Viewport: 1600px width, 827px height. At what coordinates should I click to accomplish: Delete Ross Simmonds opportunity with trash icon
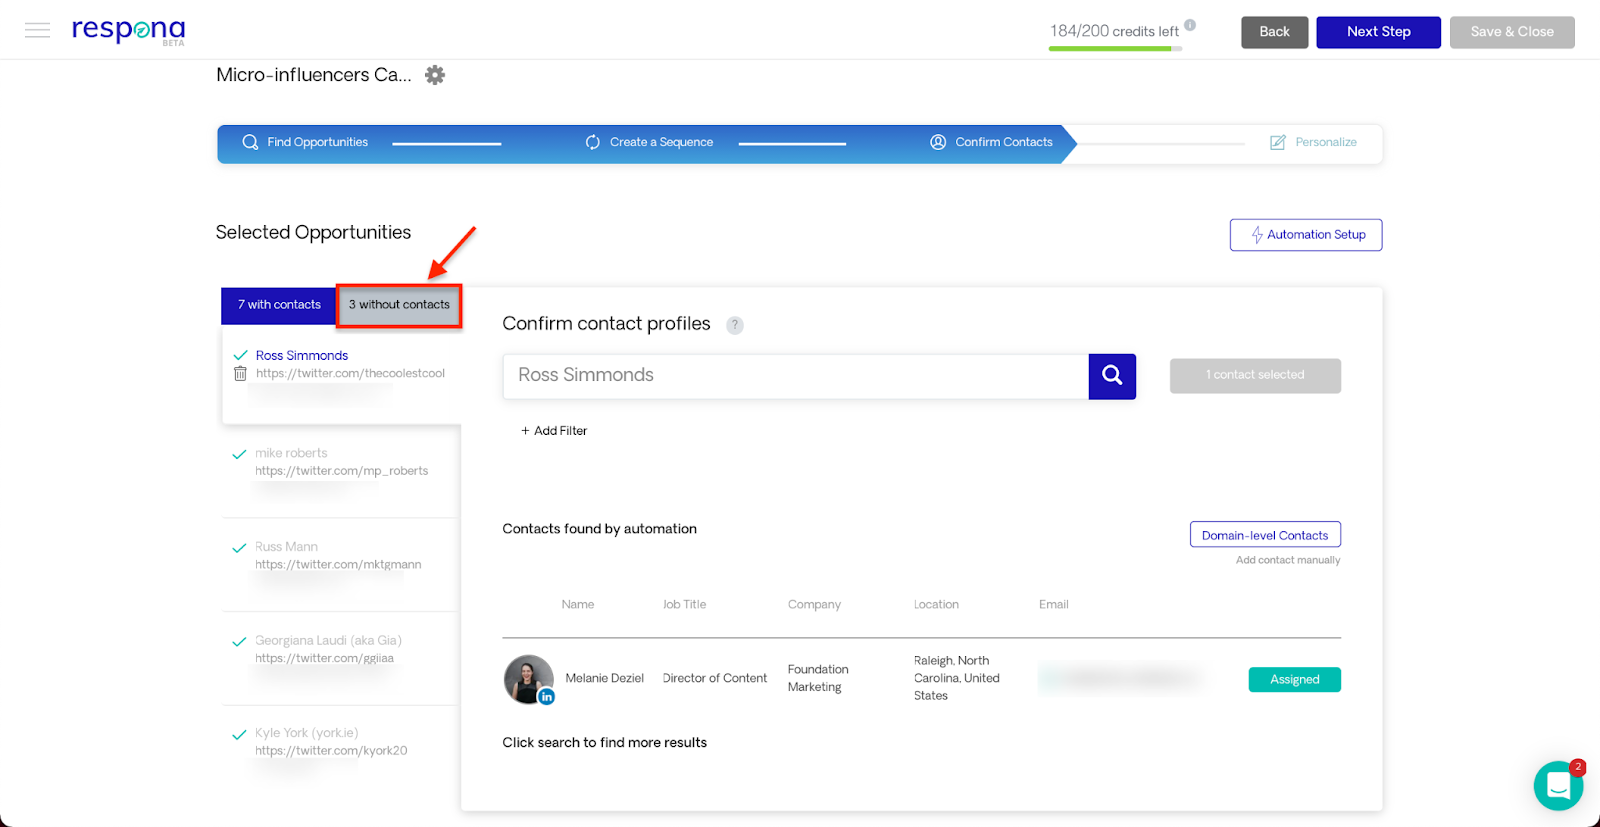pyautogui.click(x=240, y=374)
